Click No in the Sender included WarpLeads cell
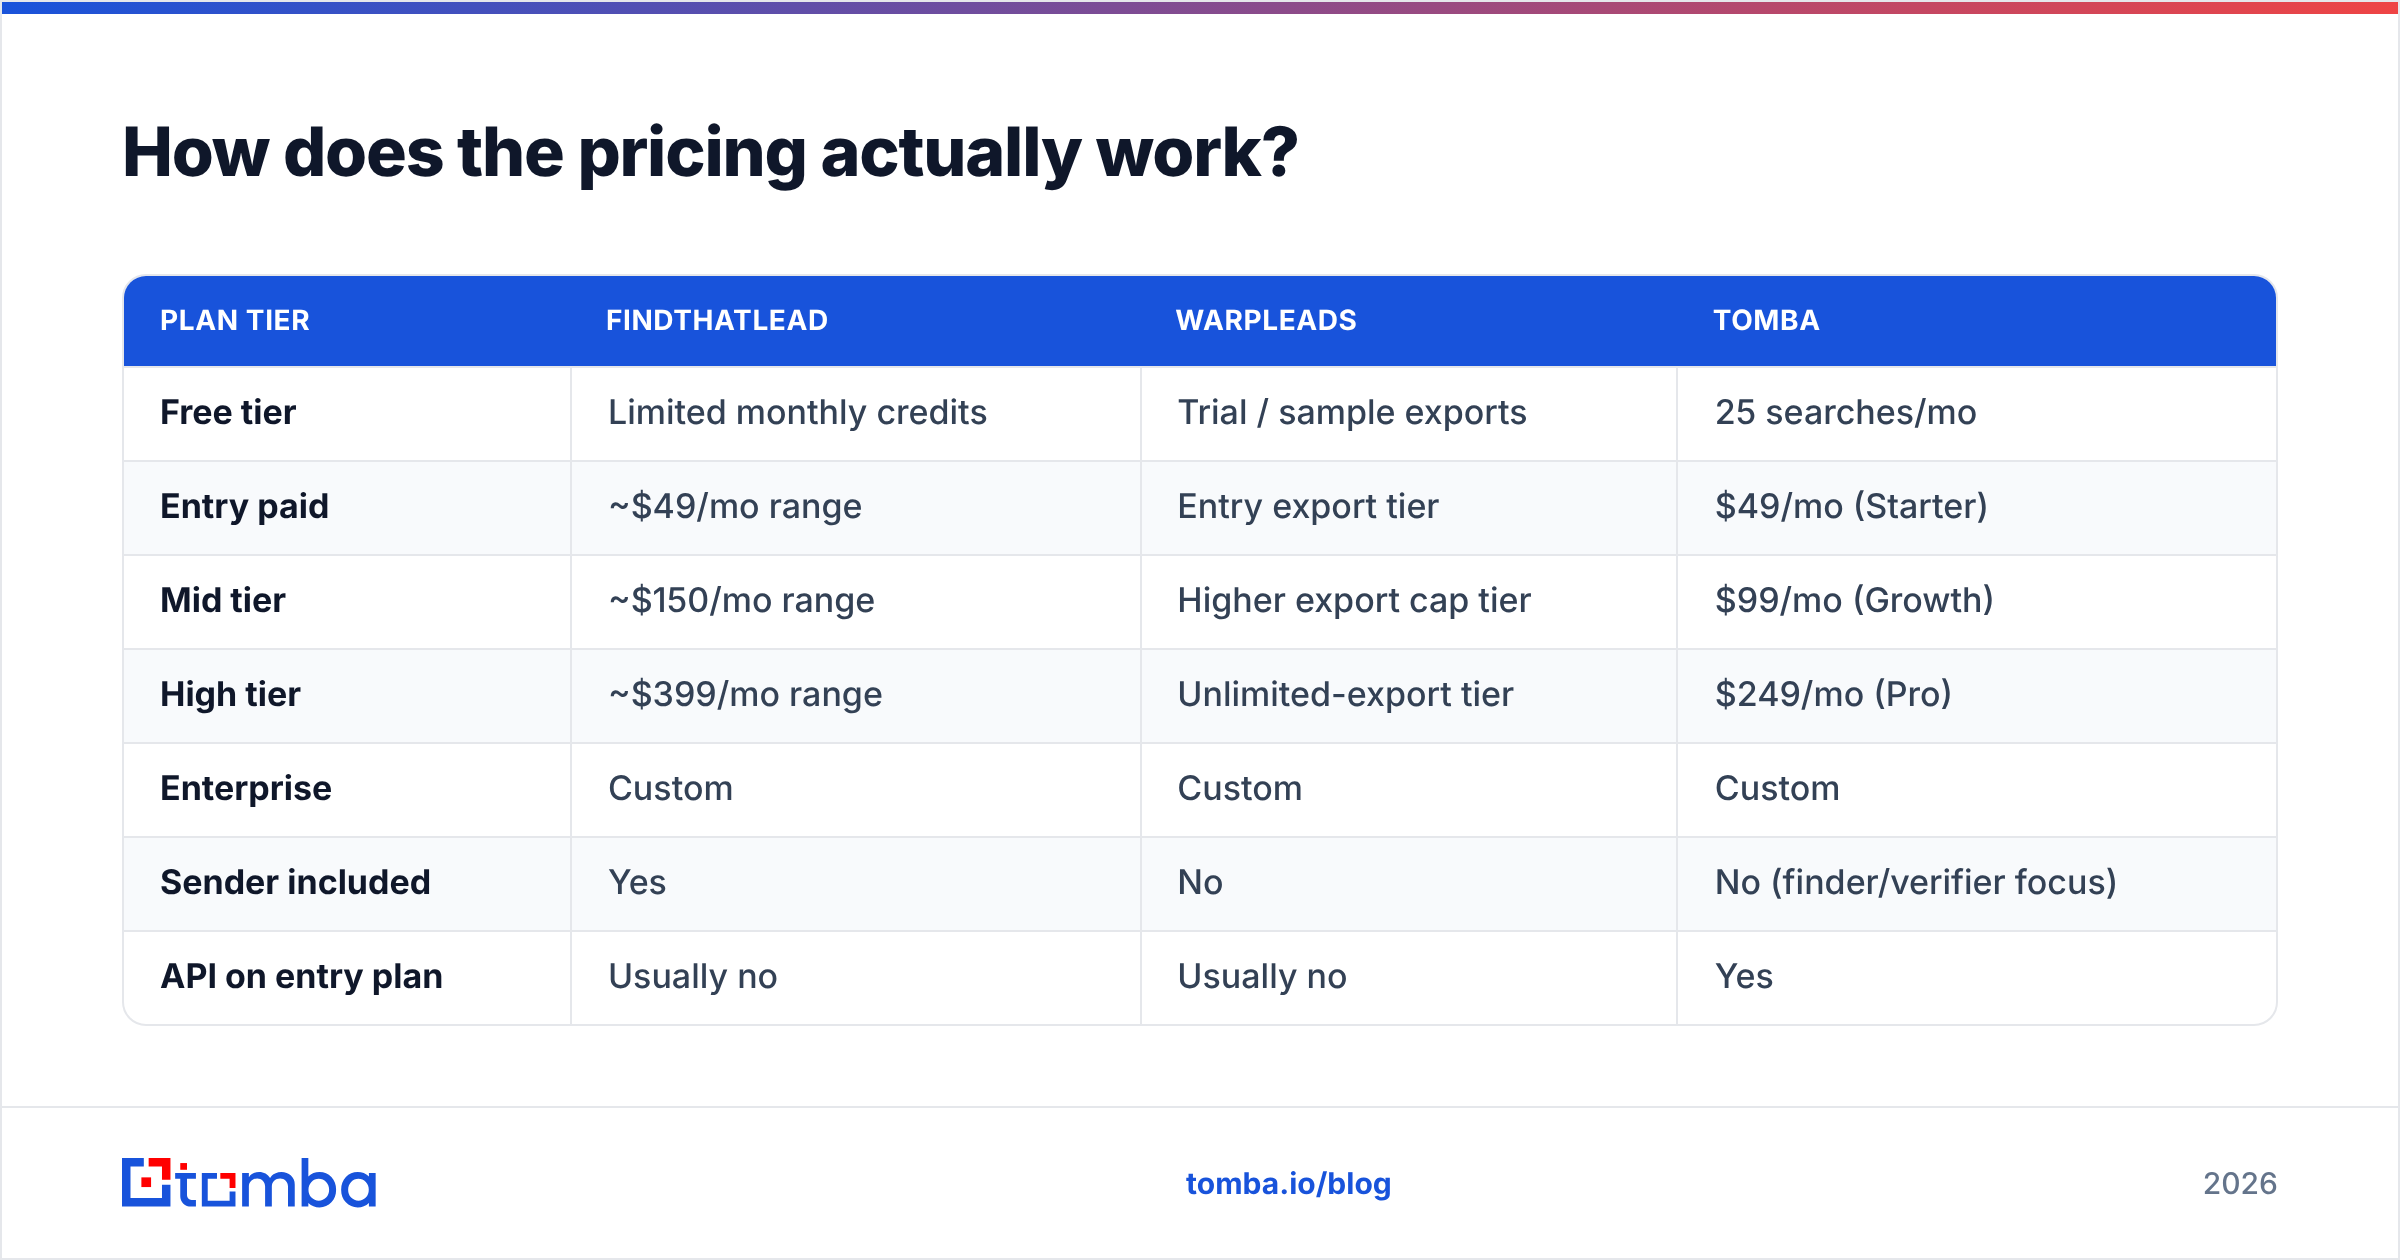Screen dimensions: 2400x1260 [x=1200, y=882]
